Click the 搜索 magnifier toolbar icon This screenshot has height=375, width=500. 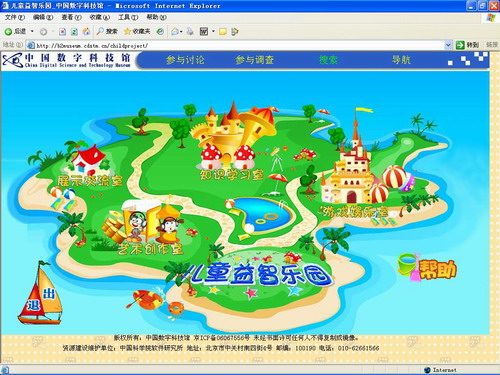pos(100,31)
